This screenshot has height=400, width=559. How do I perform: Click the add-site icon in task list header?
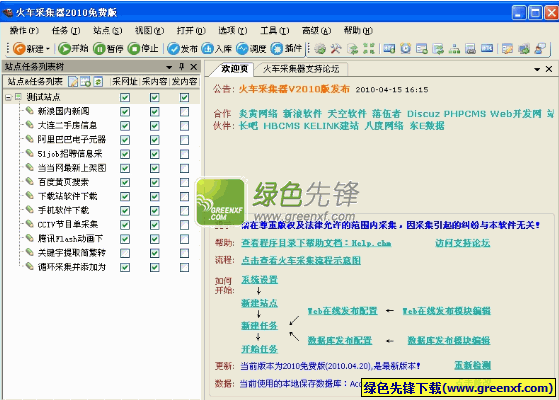click(x=86, y=82)
